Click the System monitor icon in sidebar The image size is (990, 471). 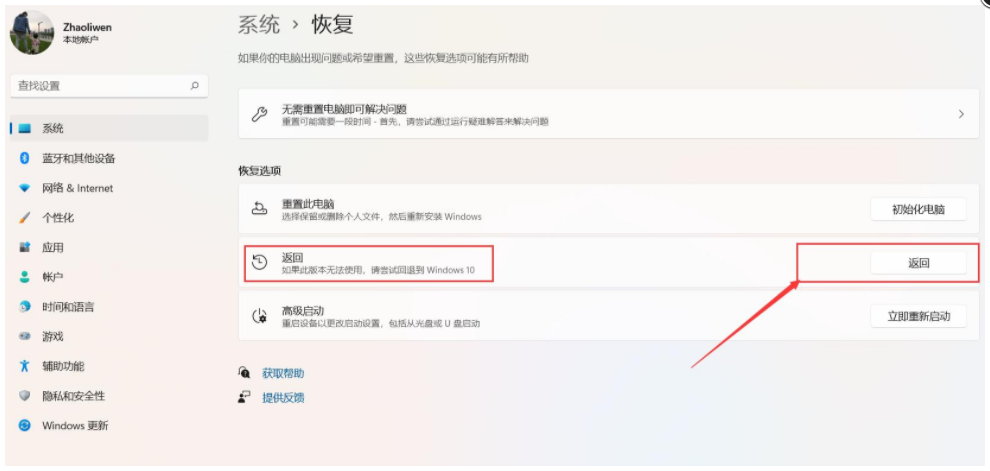pyautogui.click(x=25, y=129)
